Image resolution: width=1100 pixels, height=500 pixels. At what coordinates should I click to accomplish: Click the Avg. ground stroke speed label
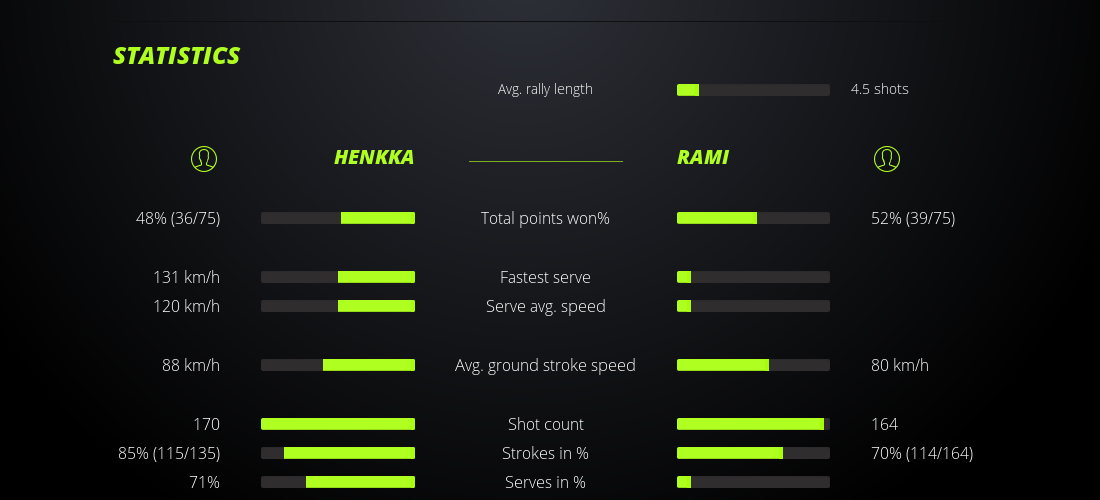(545, 365)
